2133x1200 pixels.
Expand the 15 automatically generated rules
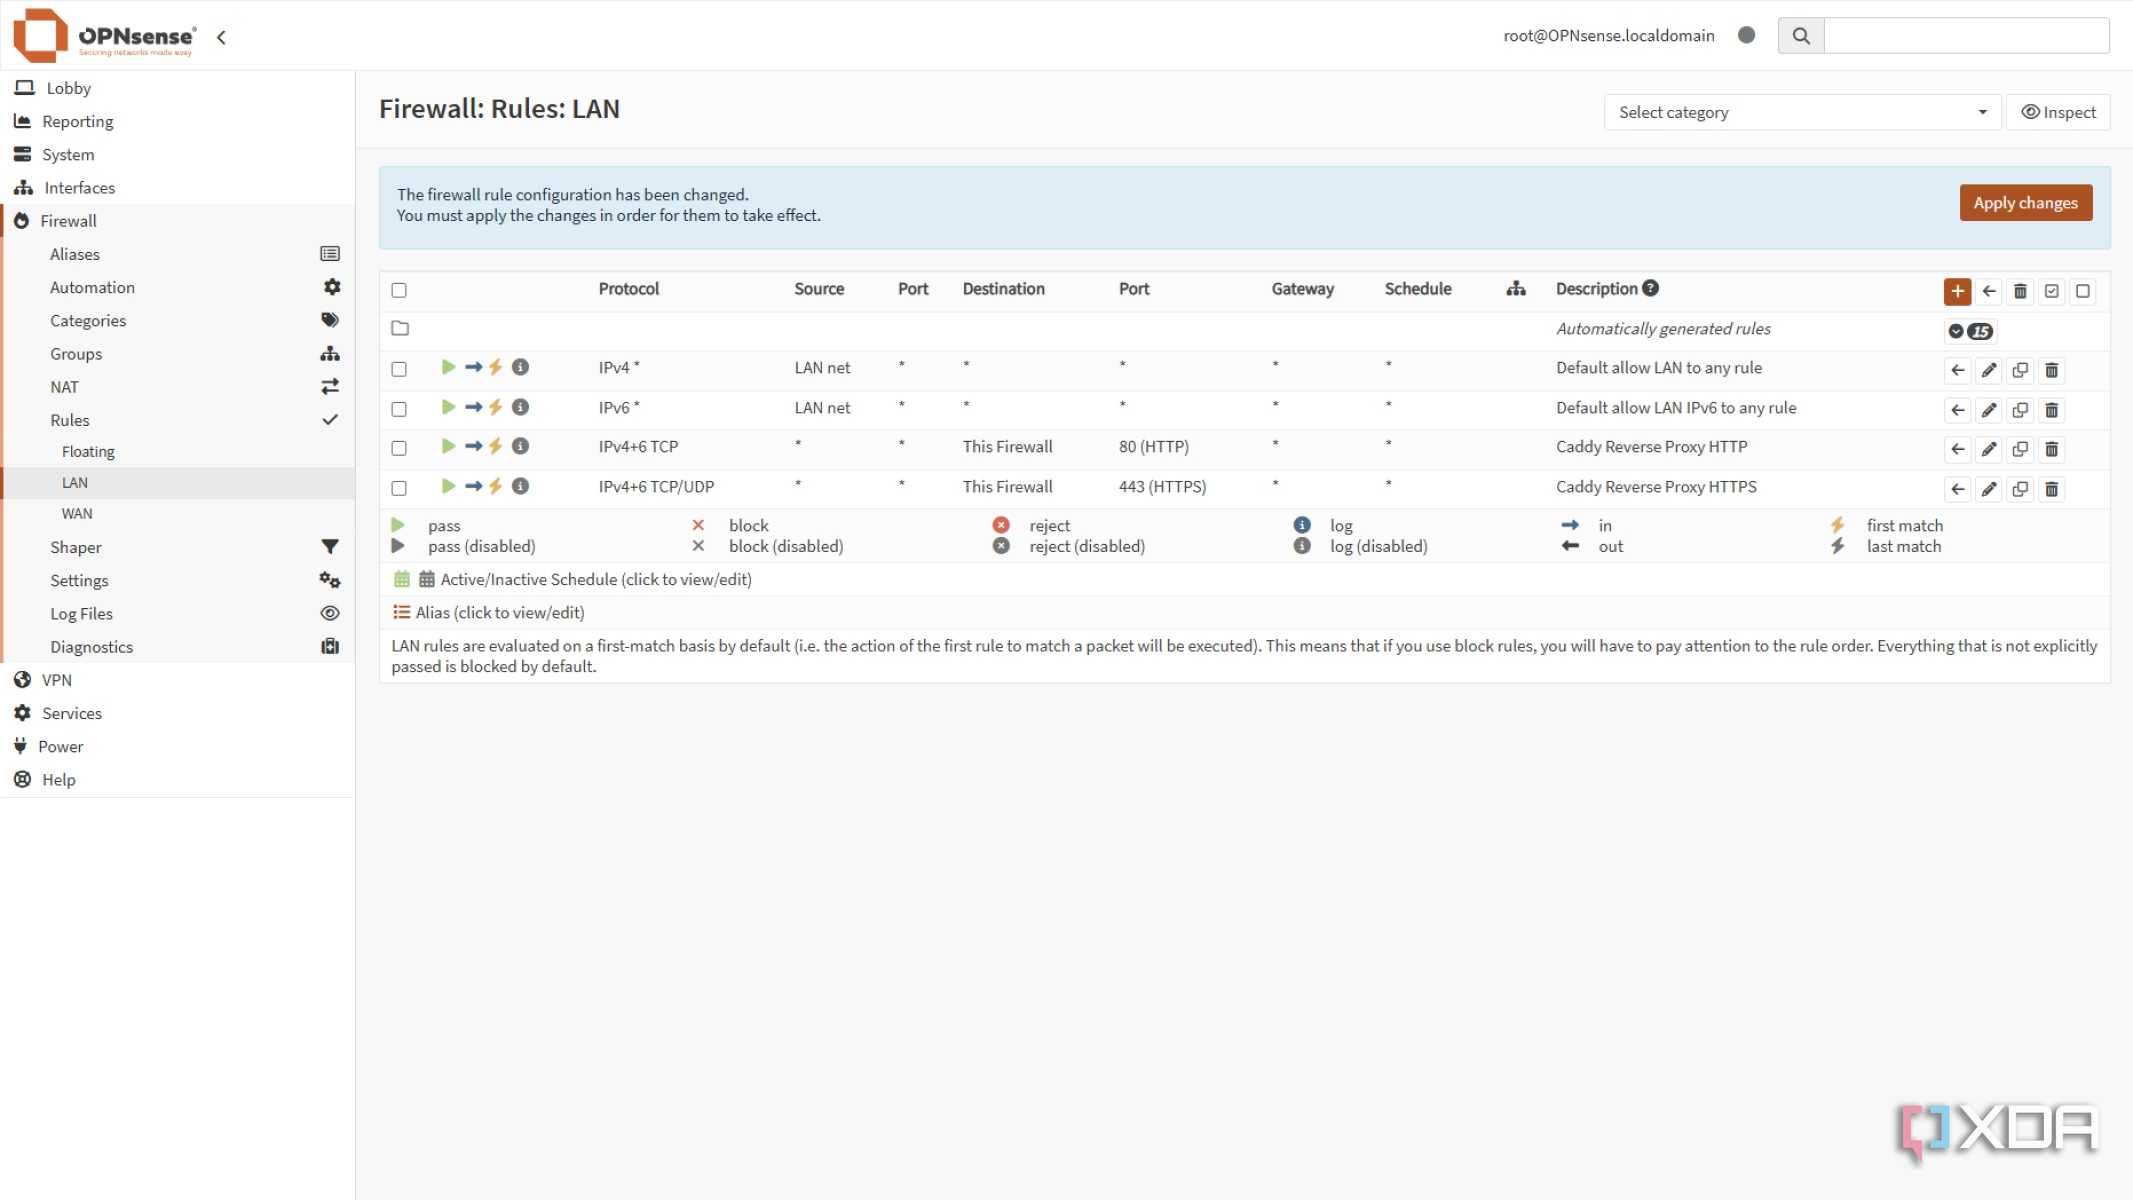[x=1970, y=331]
